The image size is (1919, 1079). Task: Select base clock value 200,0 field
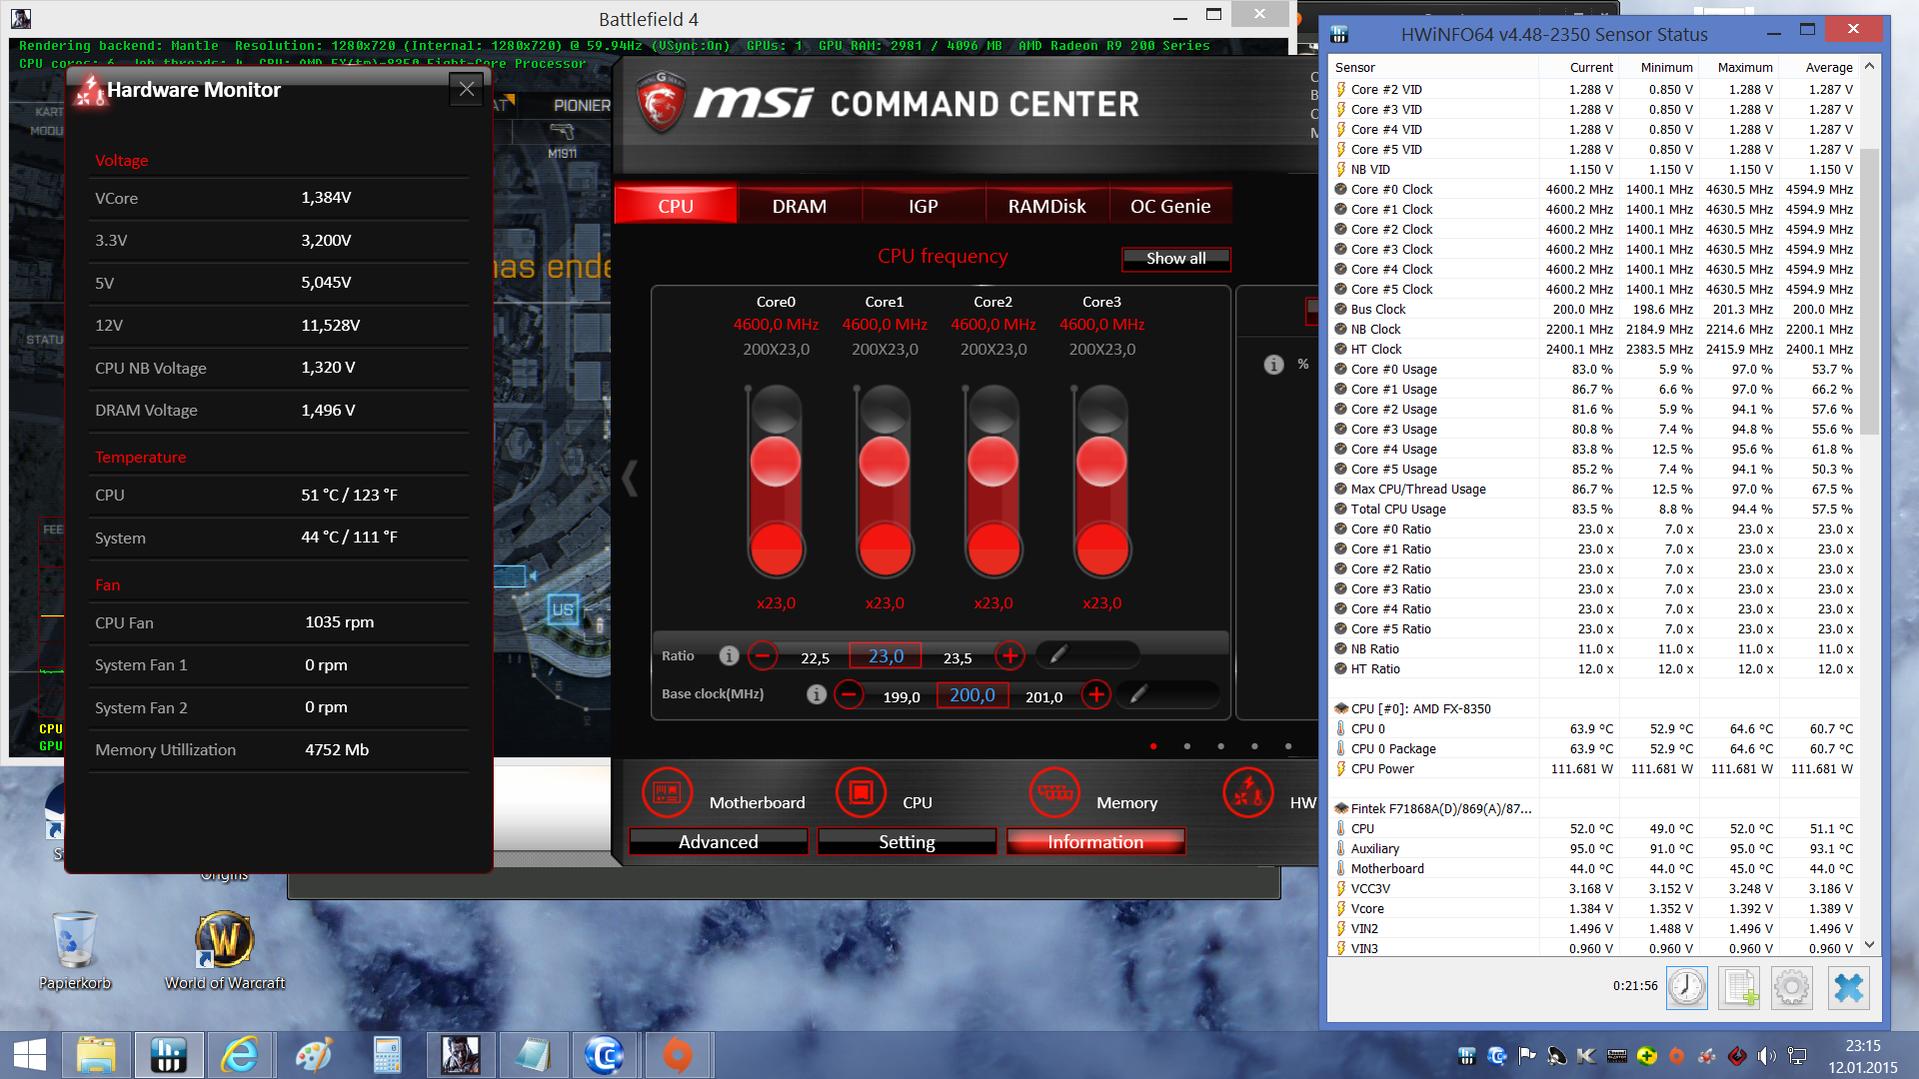tap(972, 694)
